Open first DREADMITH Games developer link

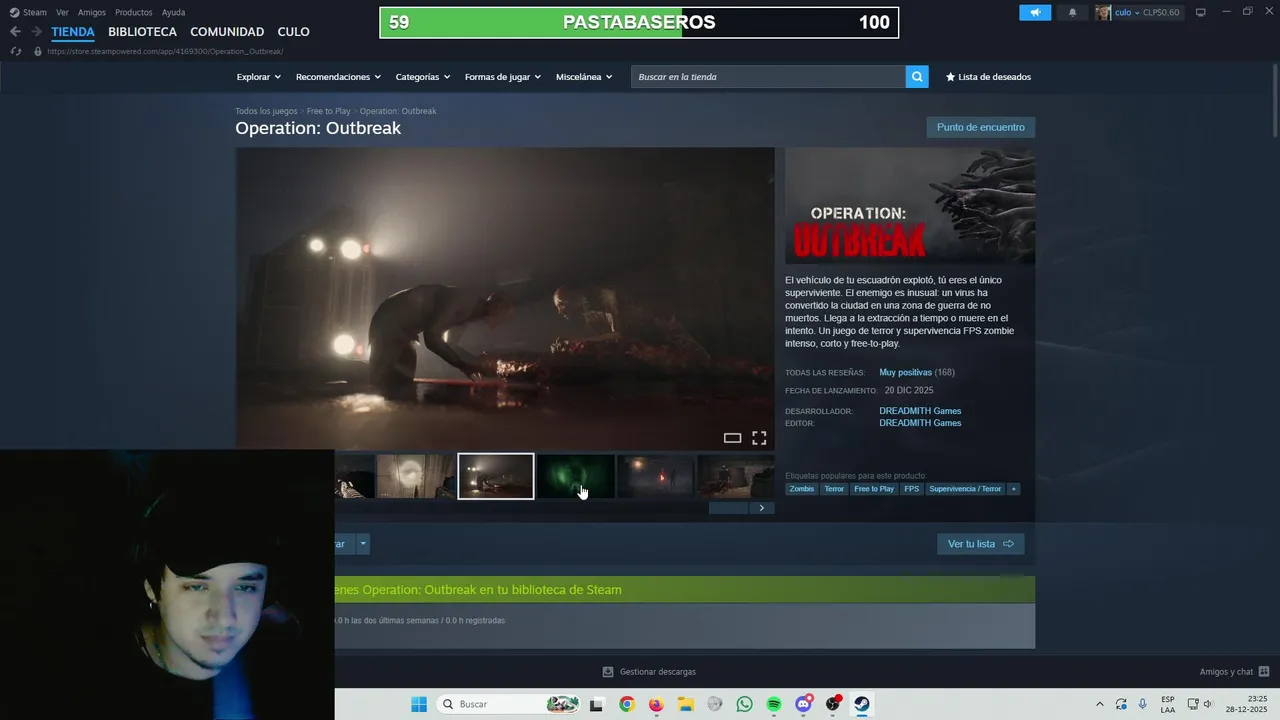pos(920,411)
